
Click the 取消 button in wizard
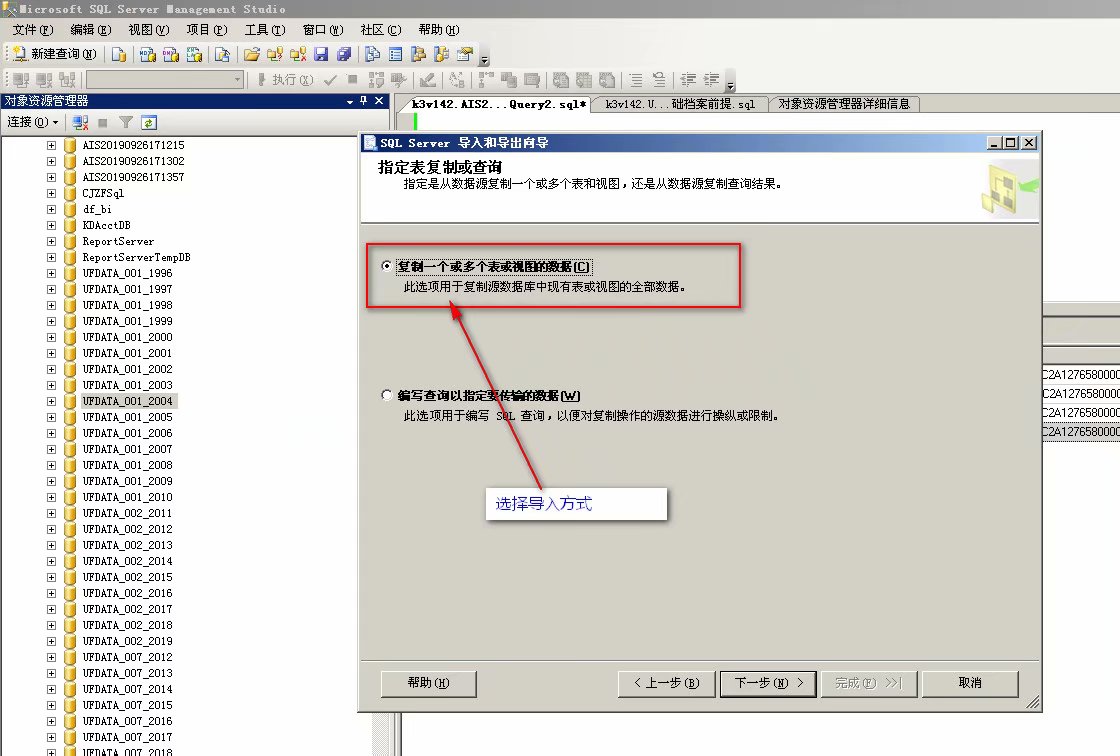[x=969, y=683]
